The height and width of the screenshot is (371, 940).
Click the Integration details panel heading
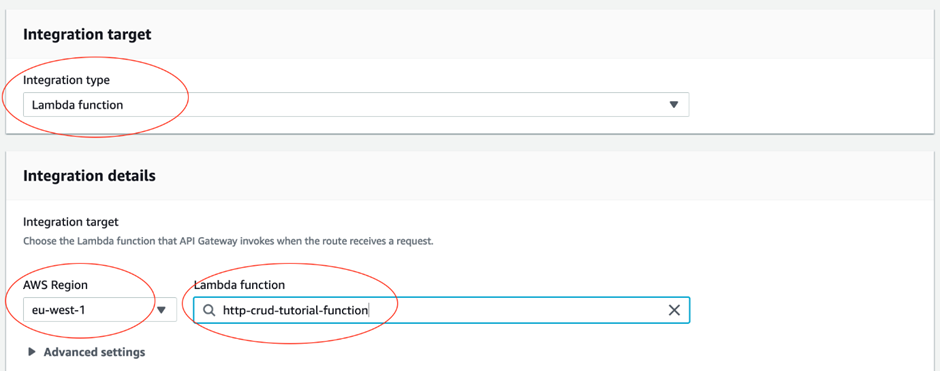(89, 176)
